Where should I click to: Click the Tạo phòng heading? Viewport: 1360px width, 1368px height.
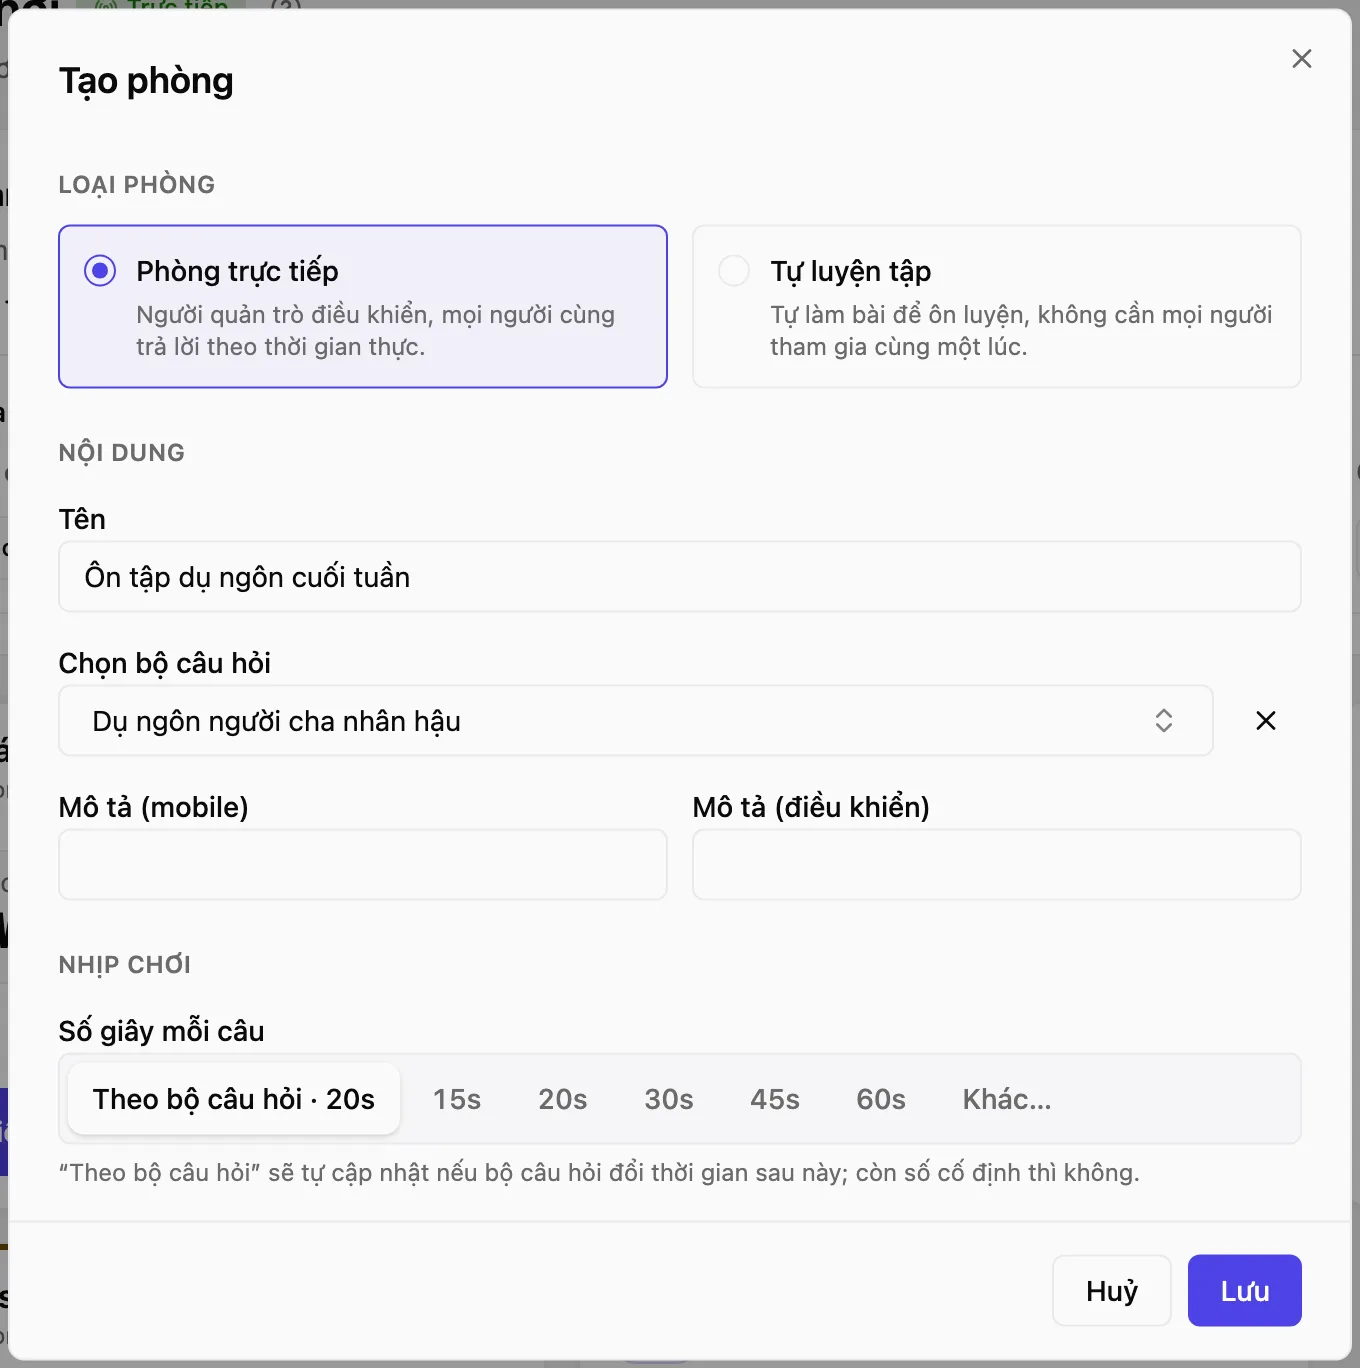point(146,81)
